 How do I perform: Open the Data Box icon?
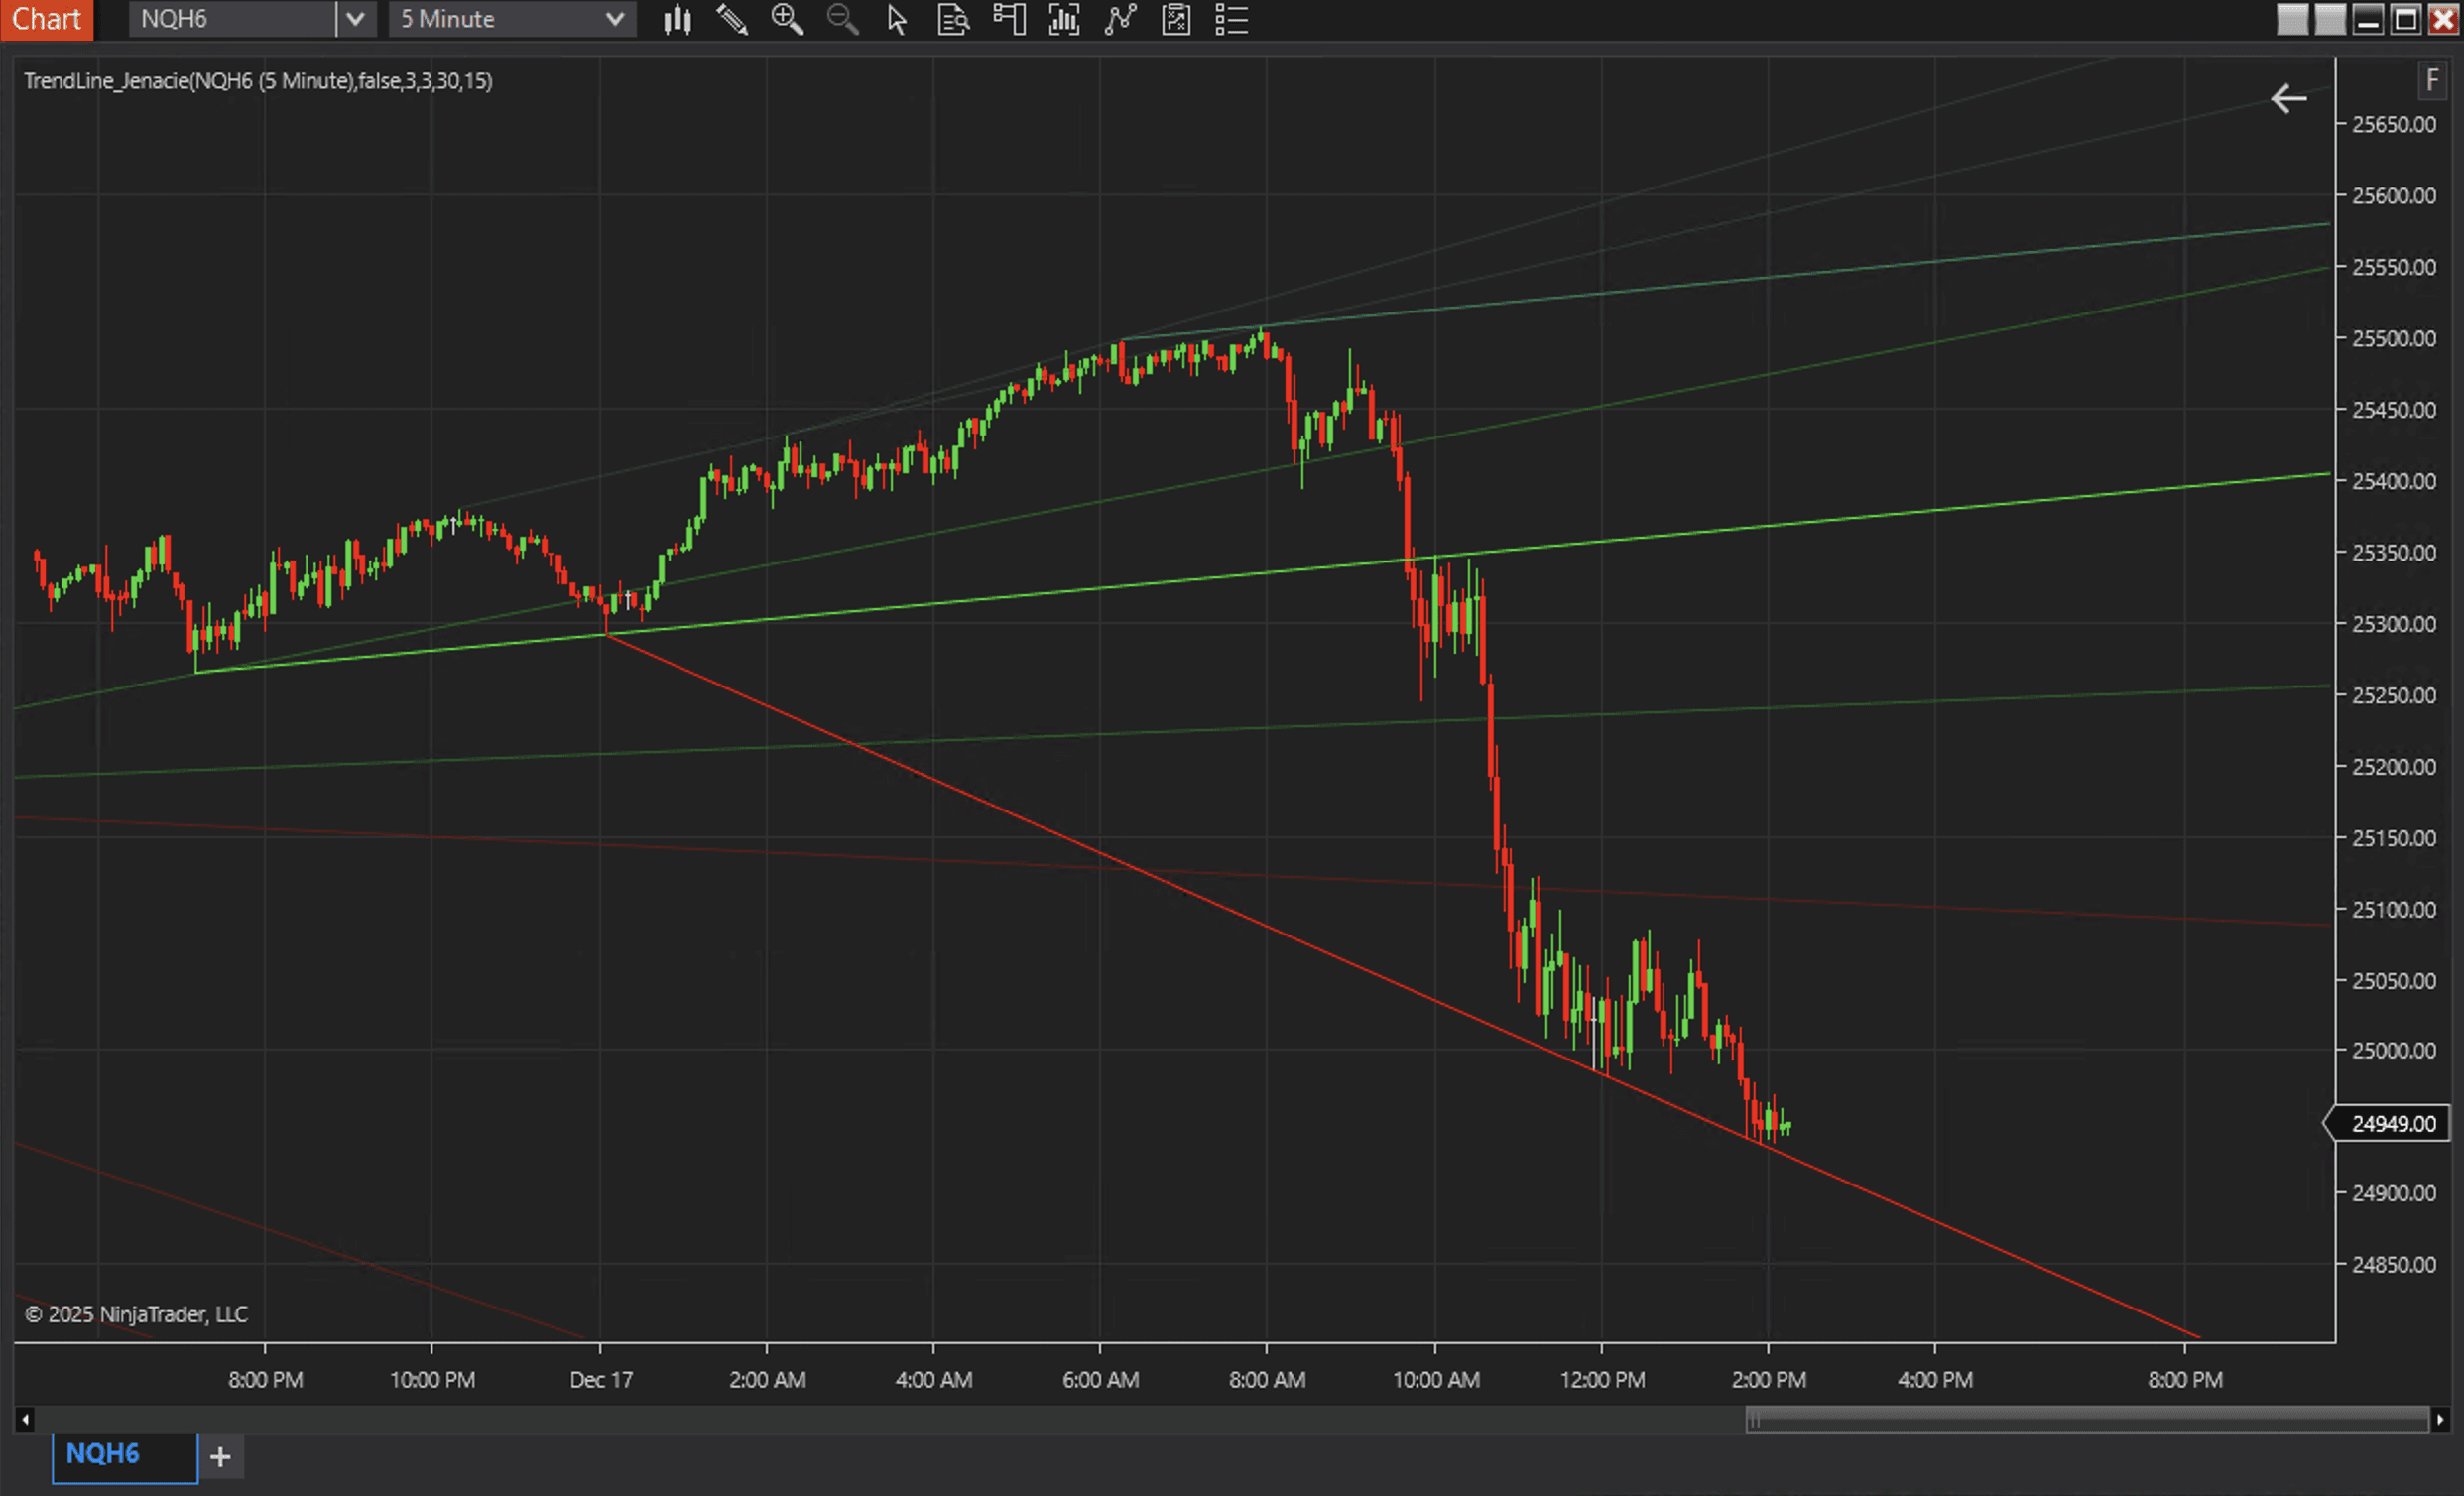[x=953, y=19]
